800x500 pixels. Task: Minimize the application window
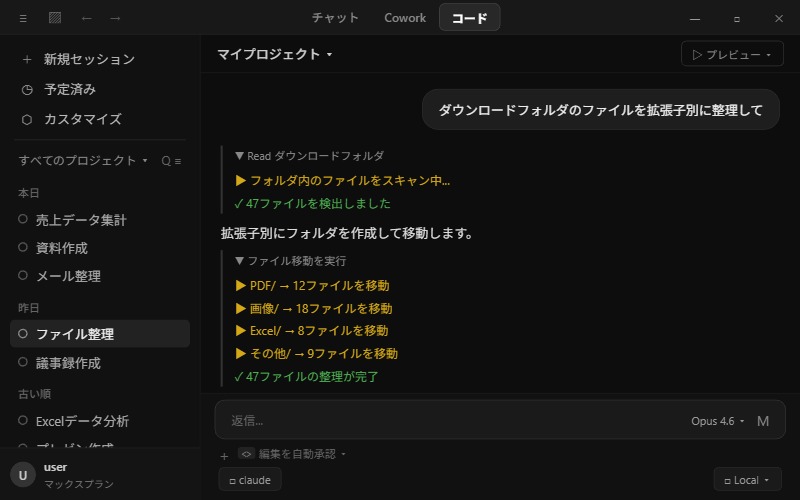(694, 19)
